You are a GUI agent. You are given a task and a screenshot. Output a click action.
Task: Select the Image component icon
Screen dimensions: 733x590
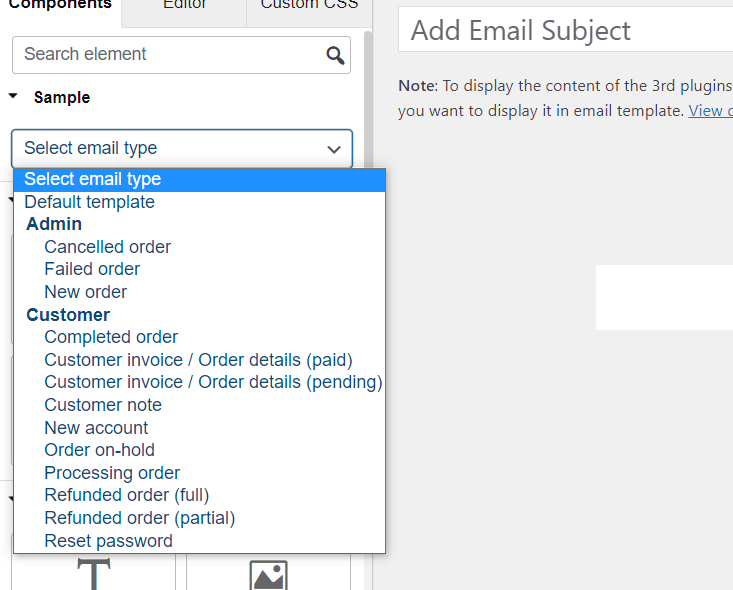[x=268, y=575]
